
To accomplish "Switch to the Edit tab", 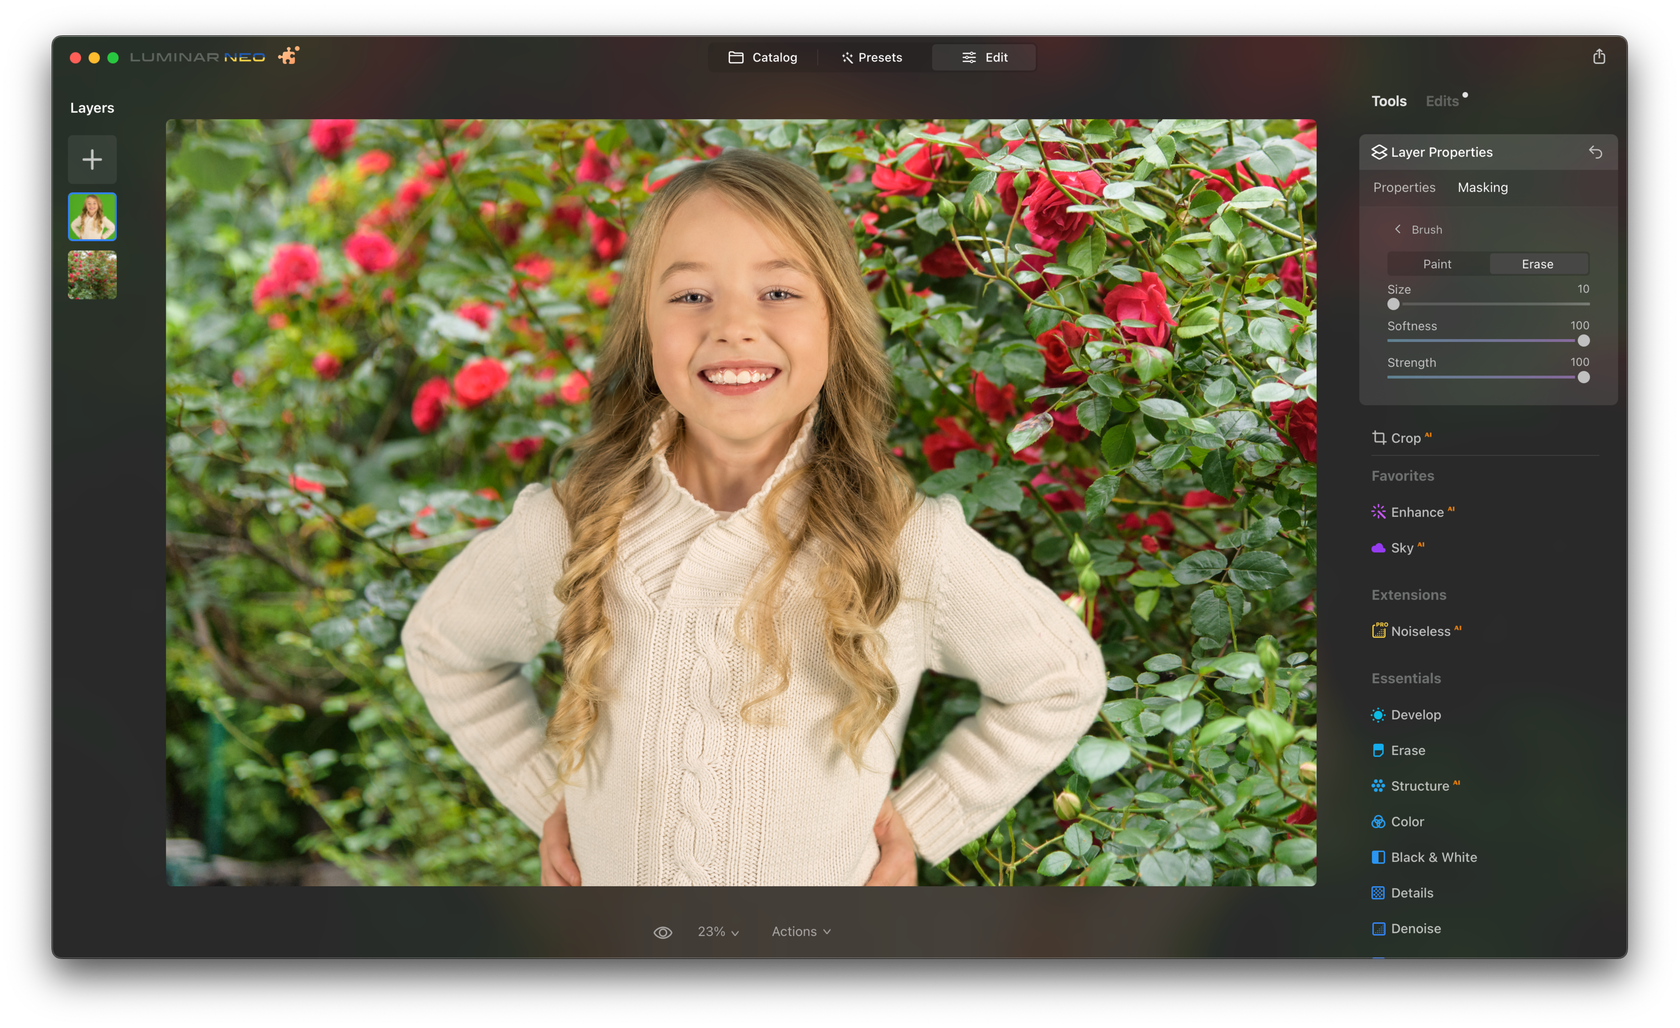I will [x=984, y=58].
